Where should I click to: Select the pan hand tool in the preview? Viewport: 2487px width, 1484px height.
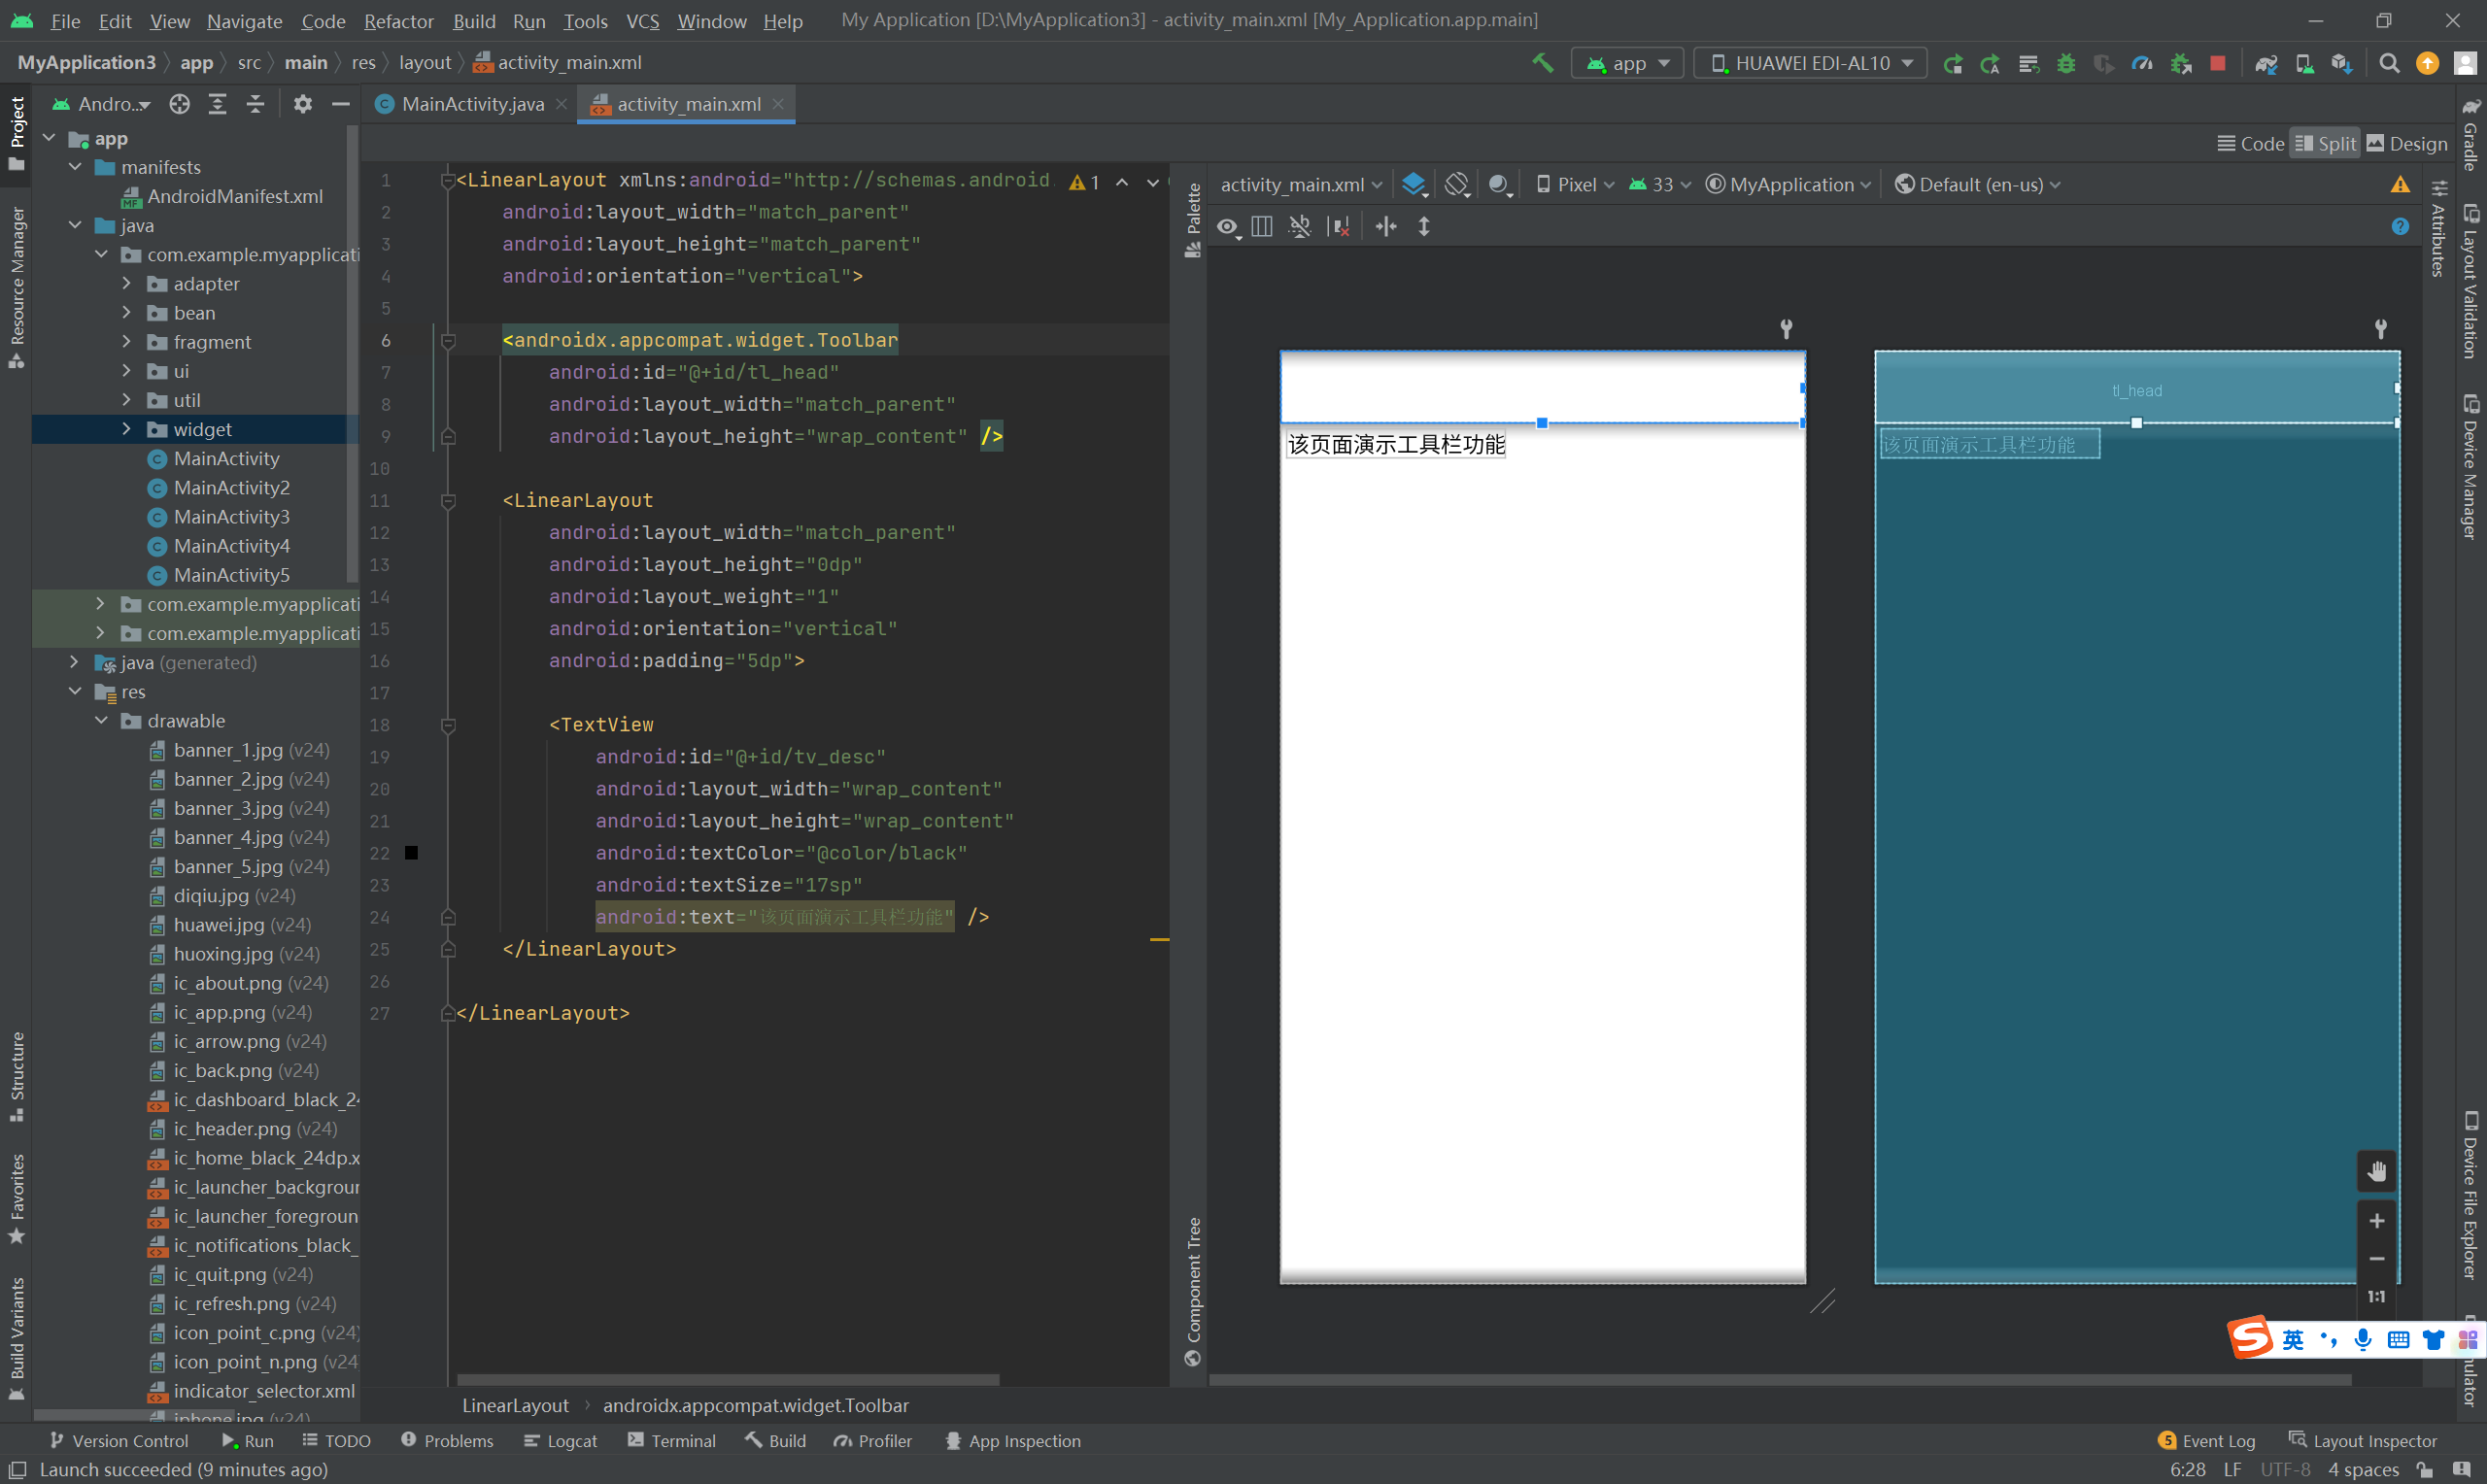click(x=2376, y=1171)
